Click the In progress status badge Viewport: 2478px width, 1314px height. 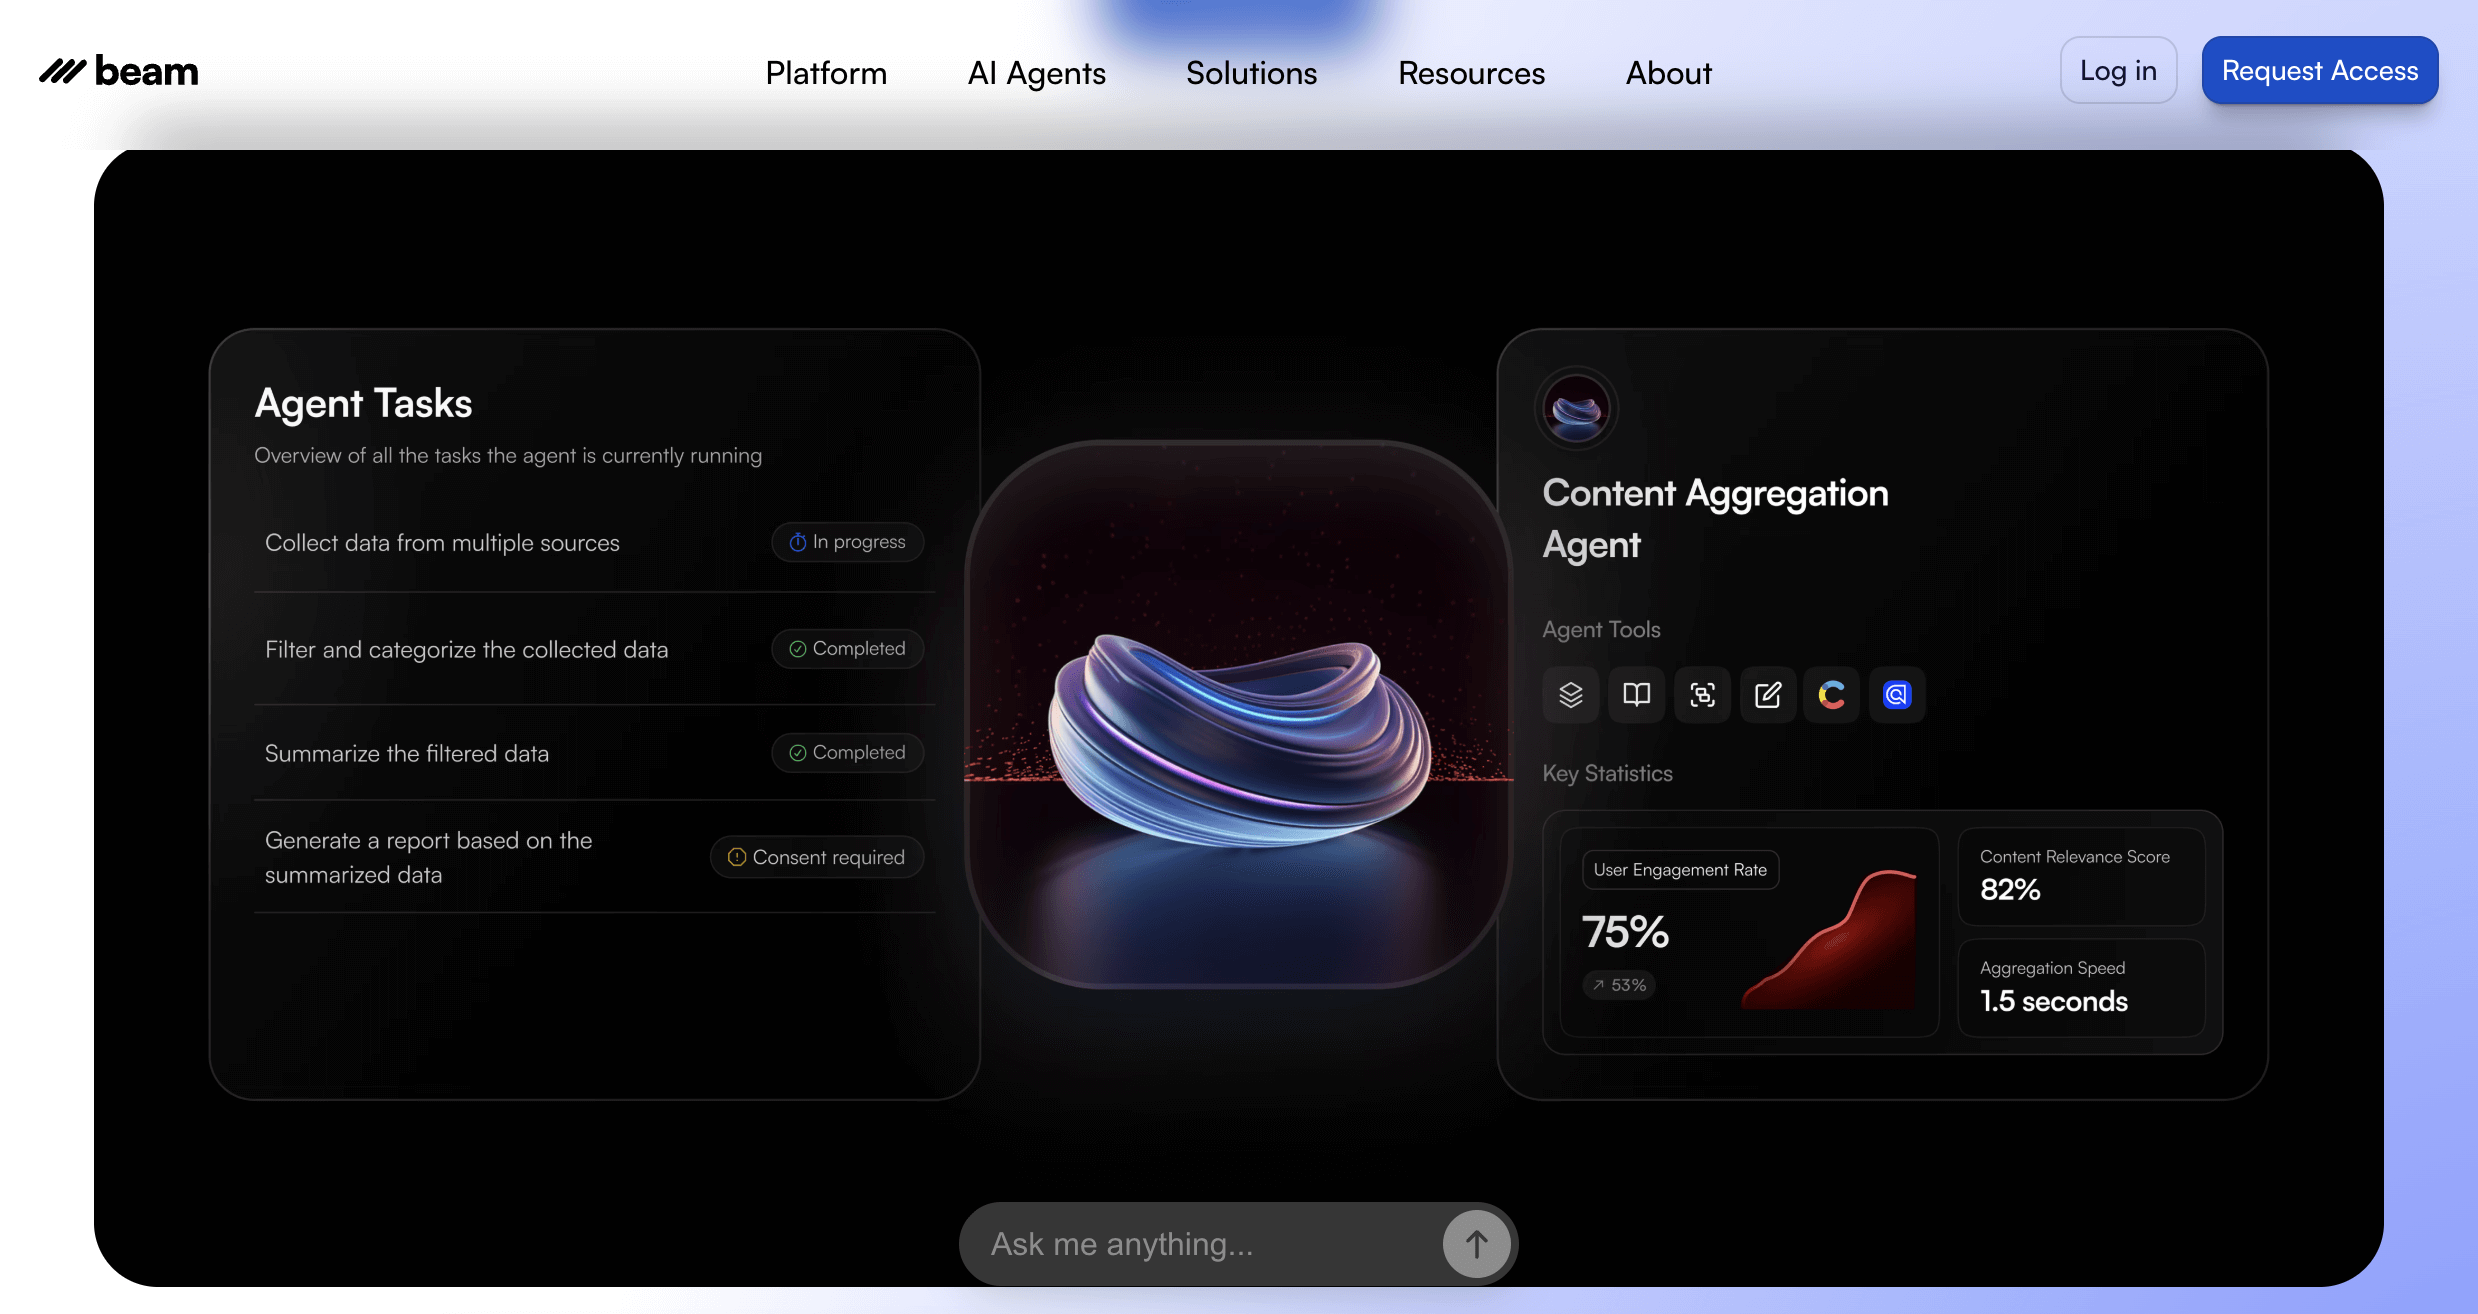pyautogui.click(x=847, y=542)
